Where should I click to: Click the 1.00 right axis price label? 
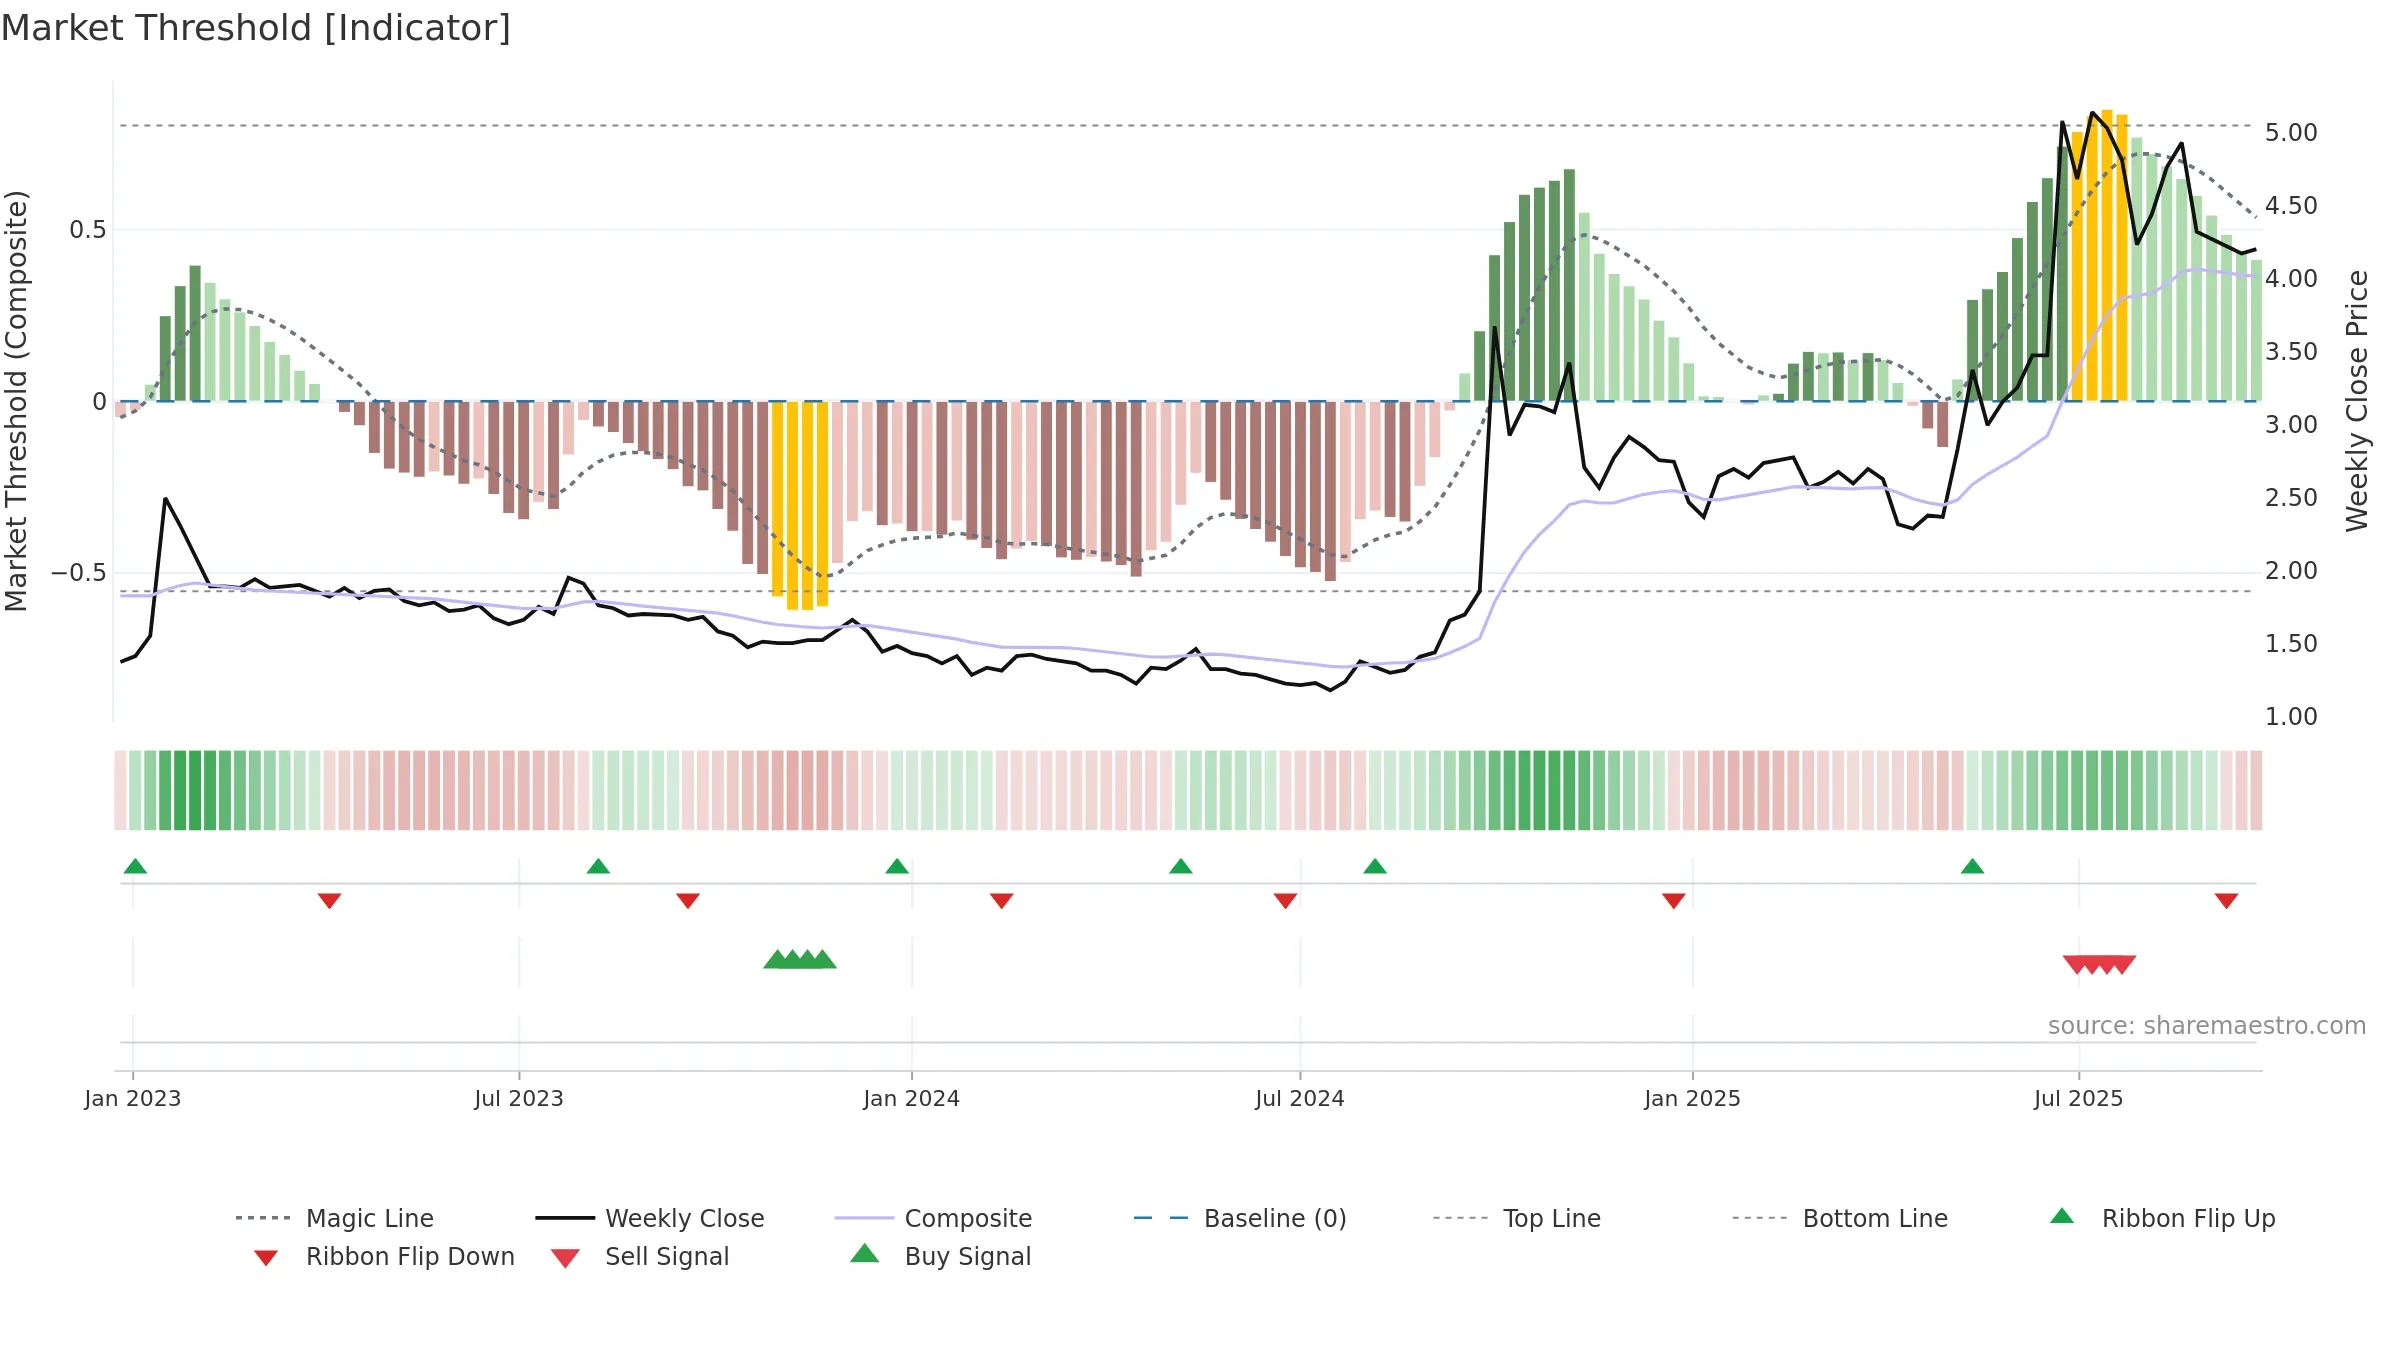coord(2291,717)
